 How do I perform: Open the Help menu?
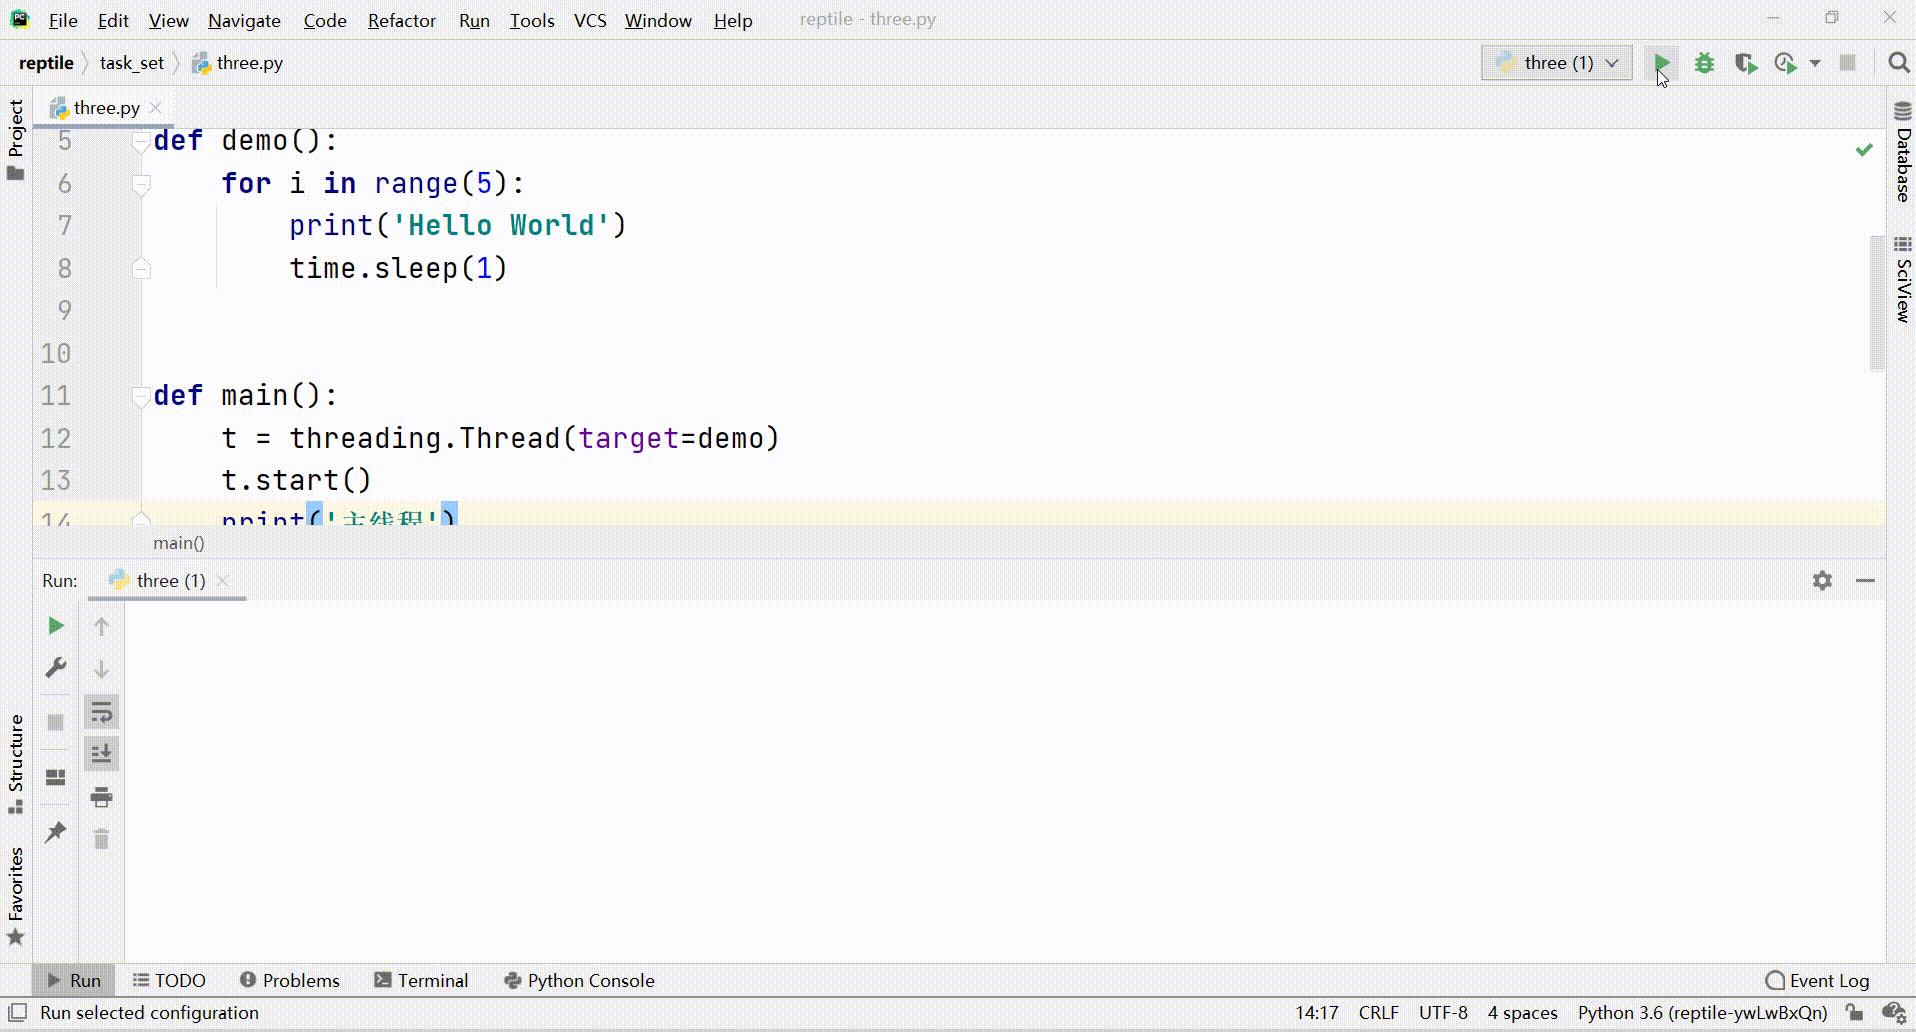(x=733, y=20)
